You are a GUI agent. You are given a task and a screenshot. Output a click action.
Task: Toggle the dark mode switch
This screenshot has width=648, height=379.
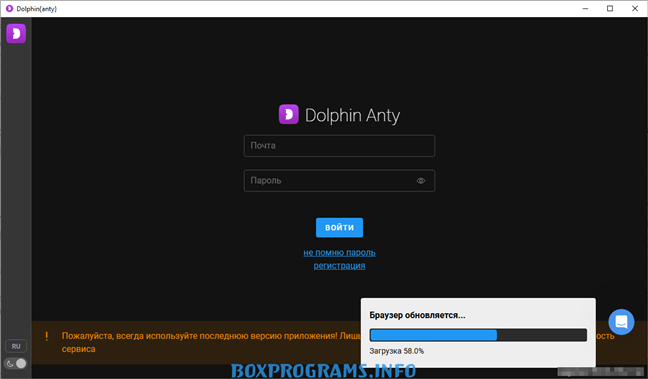(x=16, y=363)
